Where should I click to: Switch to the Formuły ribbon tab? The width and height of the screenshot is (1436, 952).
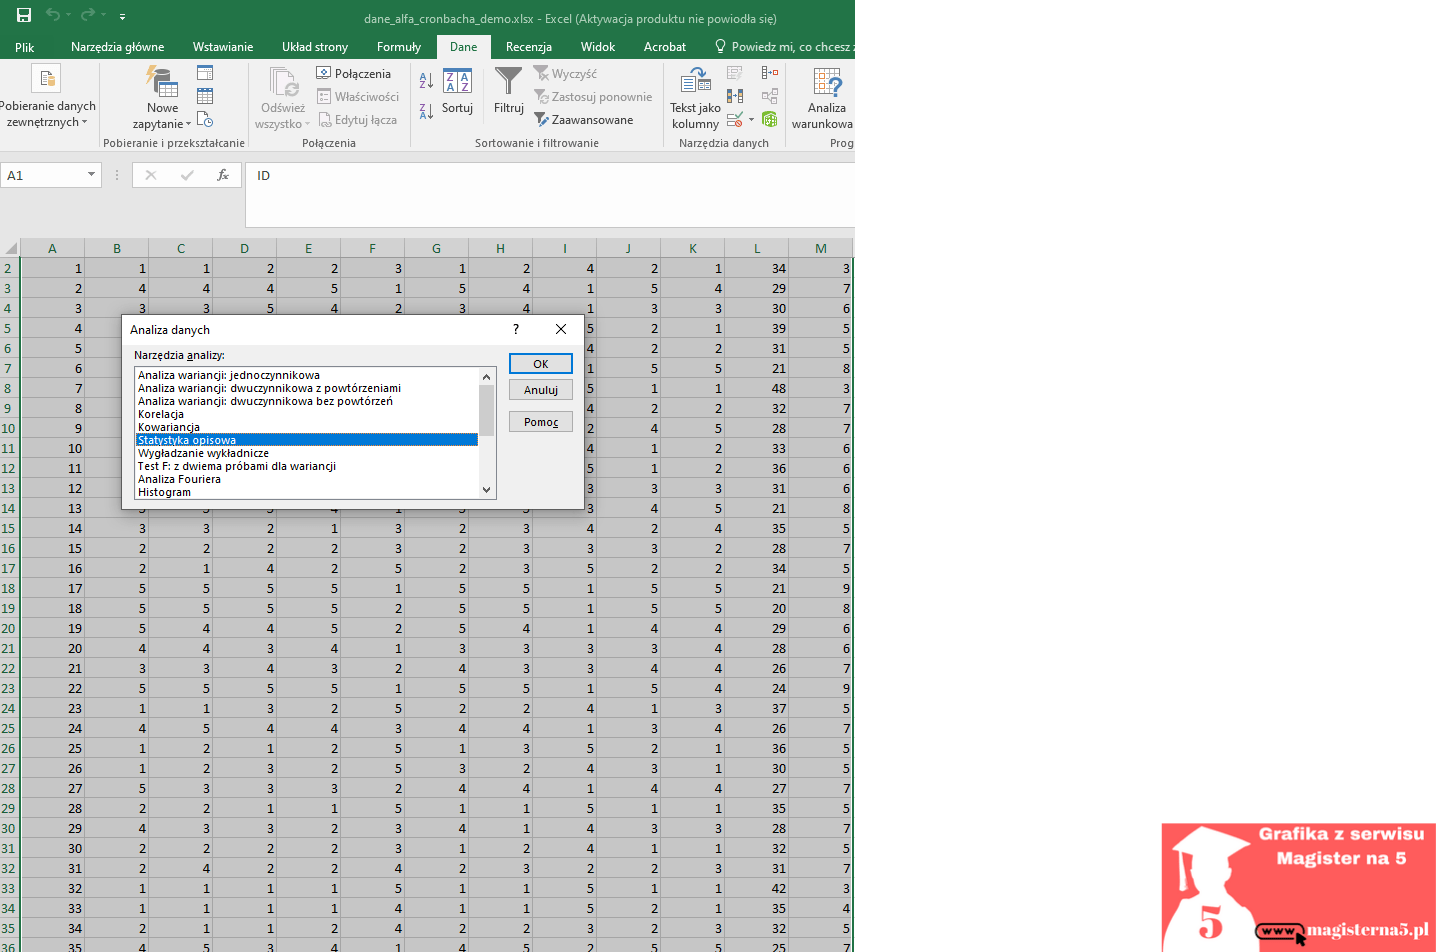coord(398,47)
